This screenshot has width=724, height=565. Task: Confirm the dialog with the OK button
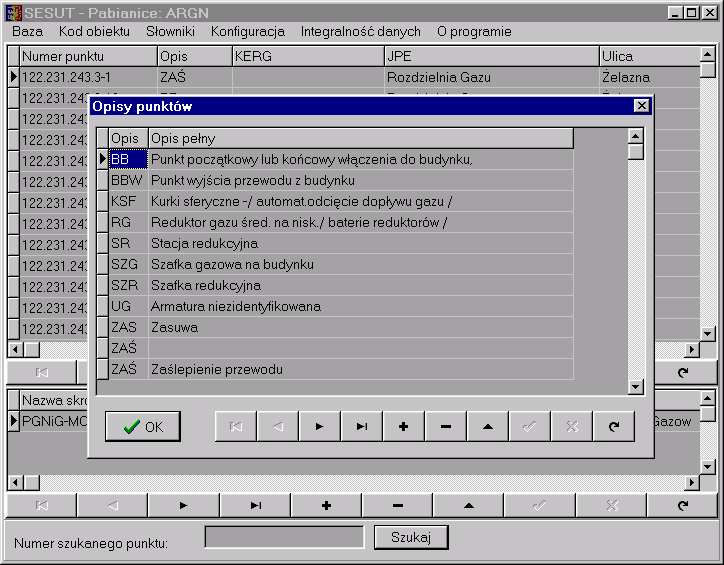point(143,426)
